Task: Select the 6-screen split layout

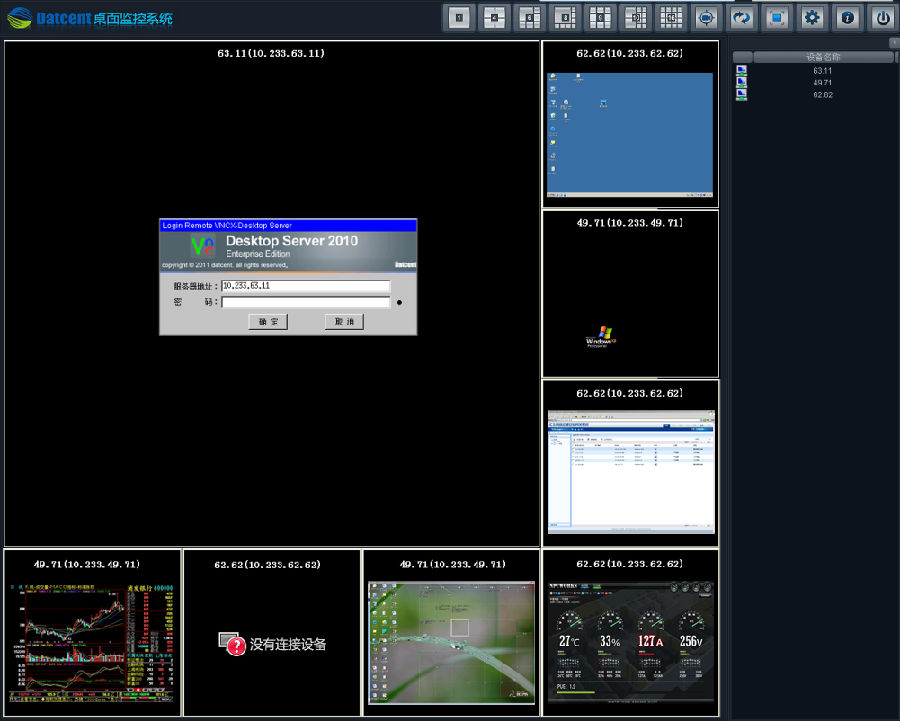Action: coord(529,17)
